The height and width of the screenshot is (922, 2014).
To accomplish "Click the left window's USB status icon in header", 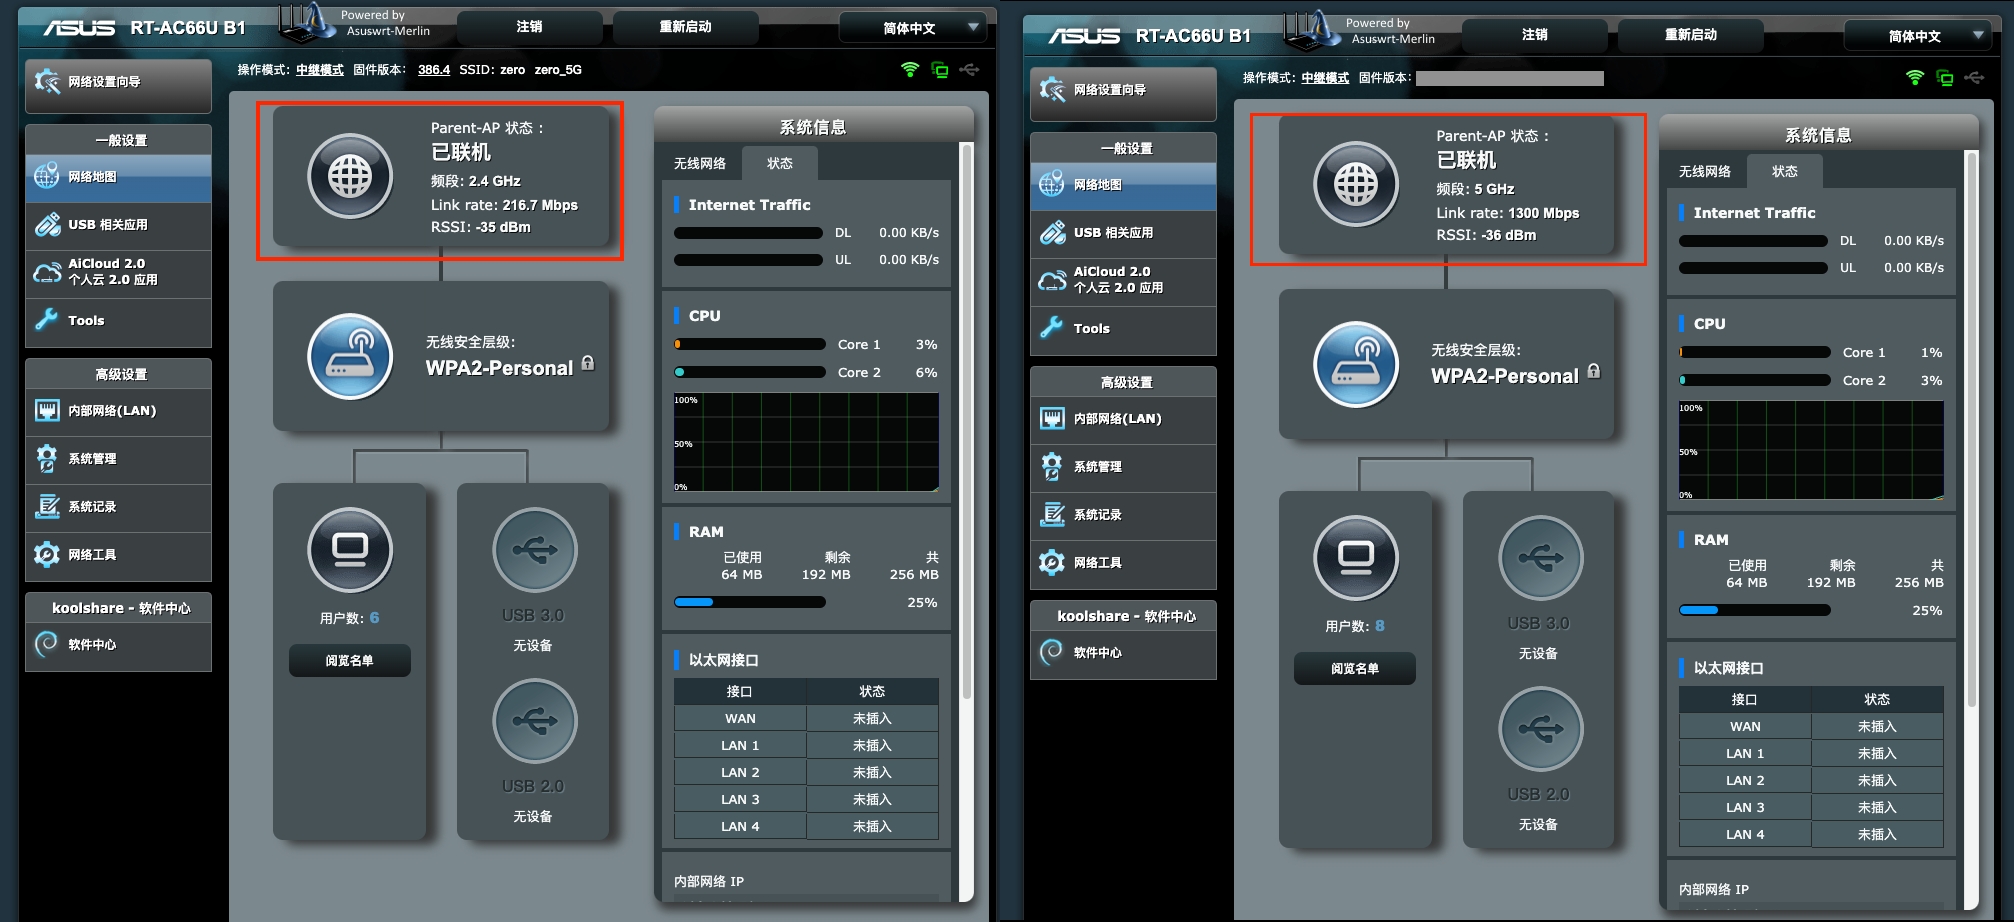I will 969,69.
